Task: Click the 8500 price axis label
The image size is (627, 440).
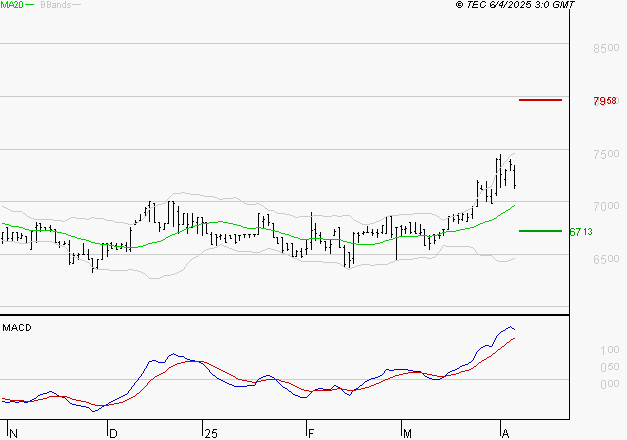Action: pyautogui.click(x=606, y=48)
